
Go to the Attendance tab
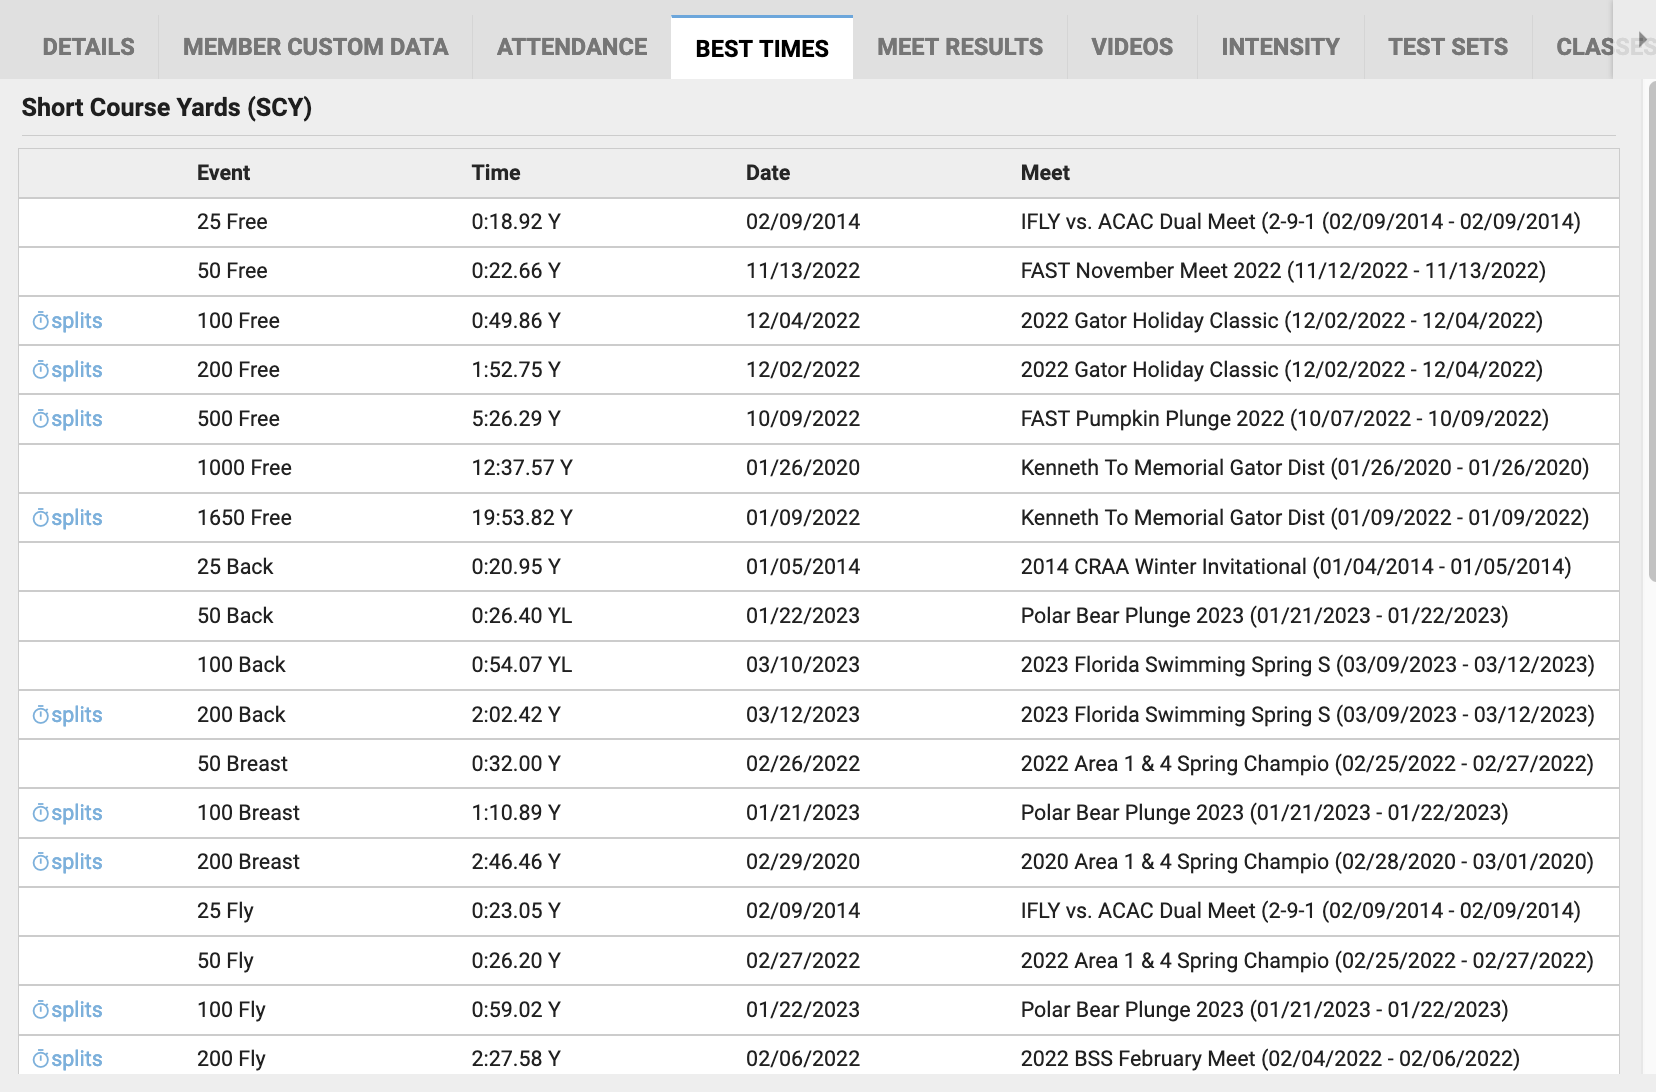(572, 47)
